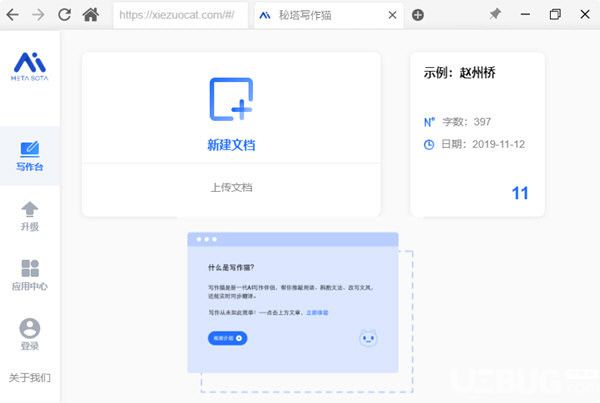Follow the blue link in intro text
The height and width of the screenshot is (403, 600).
tap(317, 313)
